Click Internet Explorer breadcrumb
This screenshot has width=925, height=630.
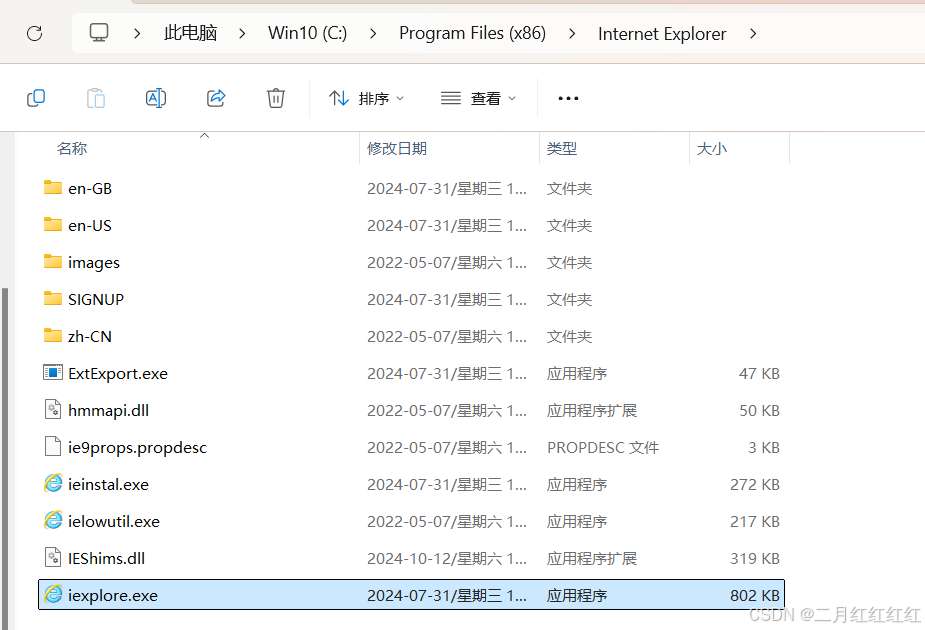point(662,34)
